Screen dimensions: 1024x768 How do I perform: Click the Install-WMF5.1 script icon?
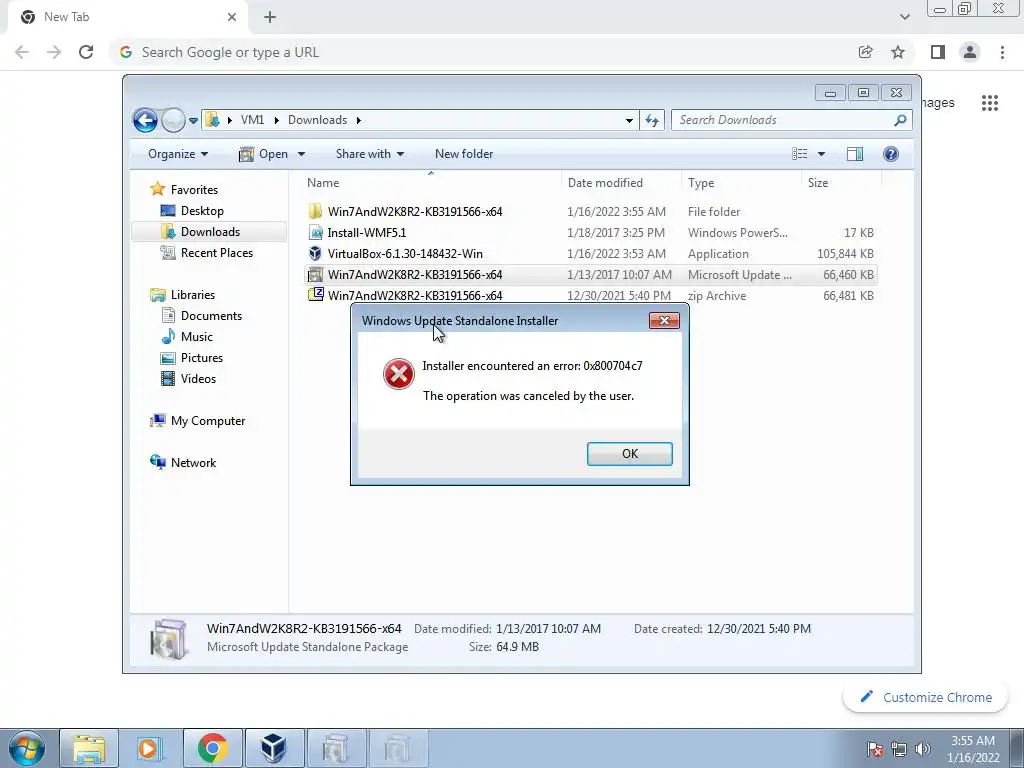(x=315, y=232)
